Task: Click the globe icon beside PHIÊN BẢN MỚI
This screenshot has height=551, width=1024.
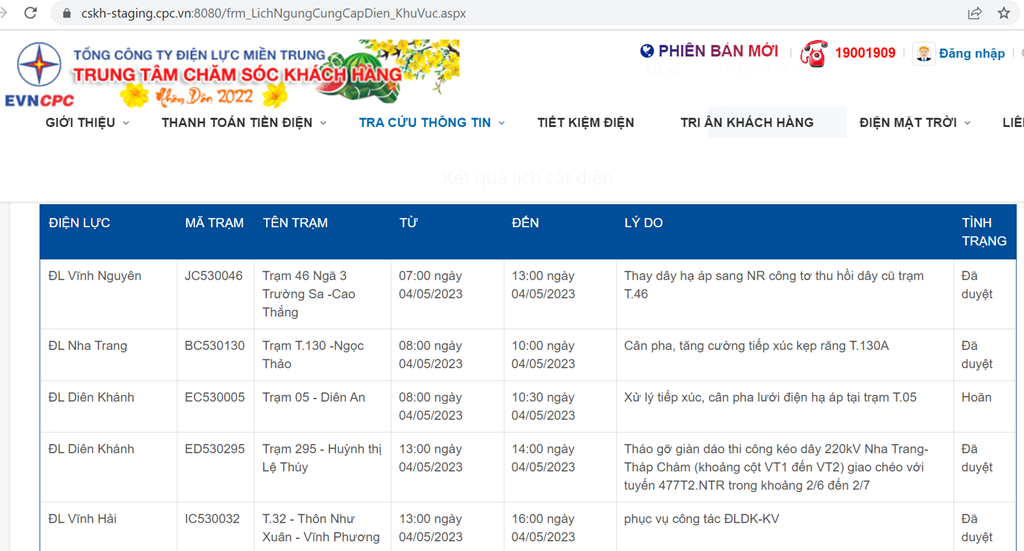Action: coord(647,51)
